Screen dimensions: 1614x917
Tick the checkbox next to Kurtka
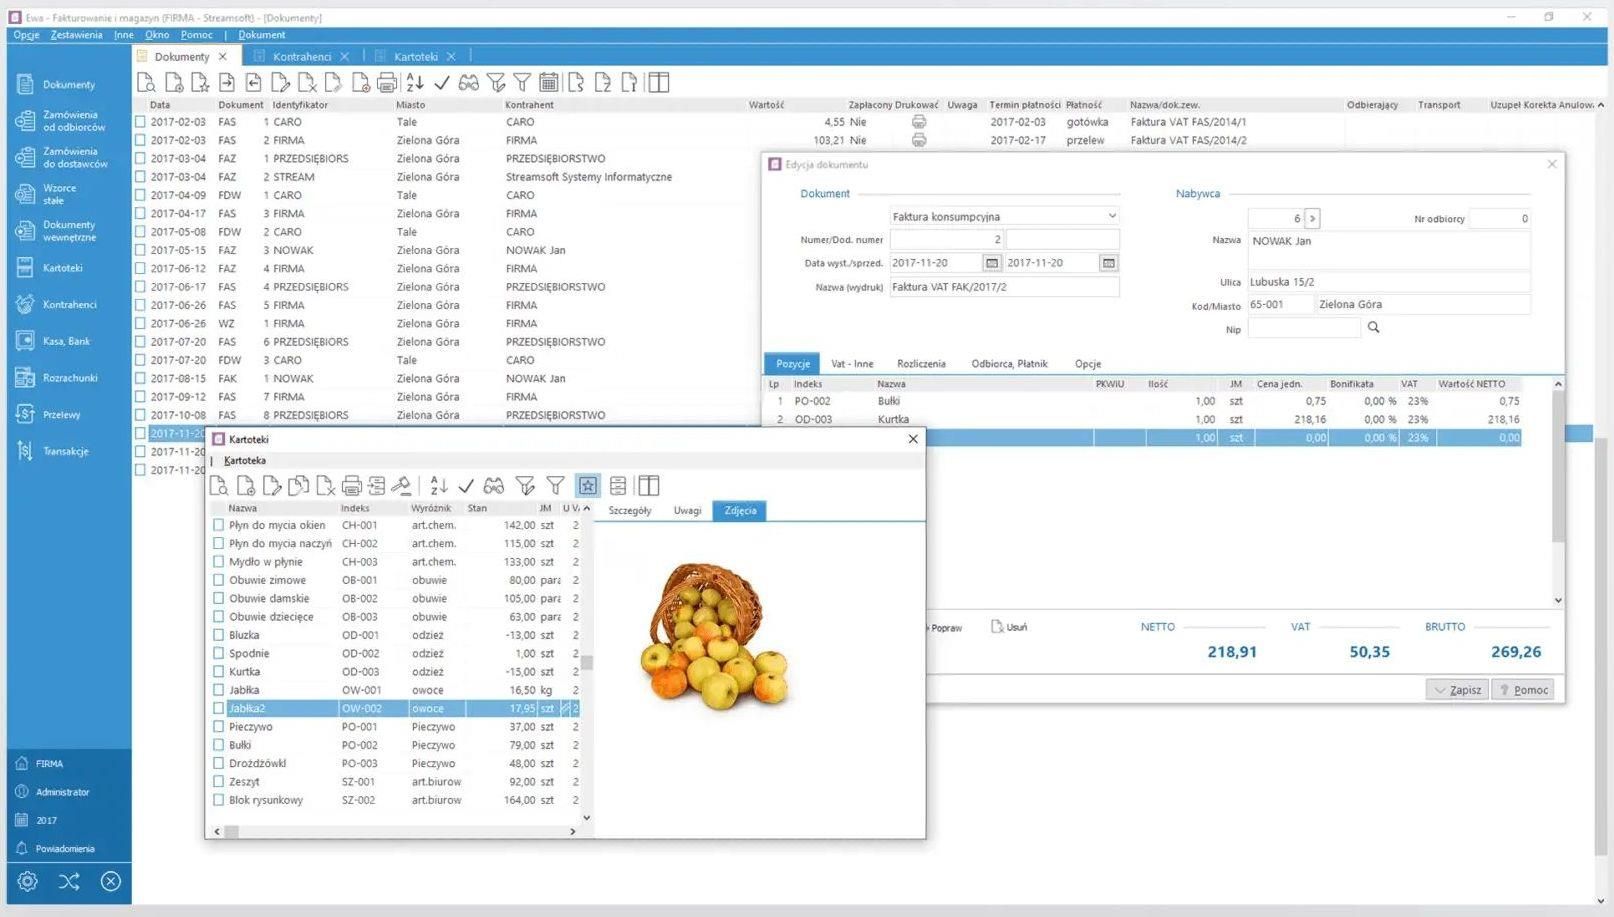[x=219, y=672]
